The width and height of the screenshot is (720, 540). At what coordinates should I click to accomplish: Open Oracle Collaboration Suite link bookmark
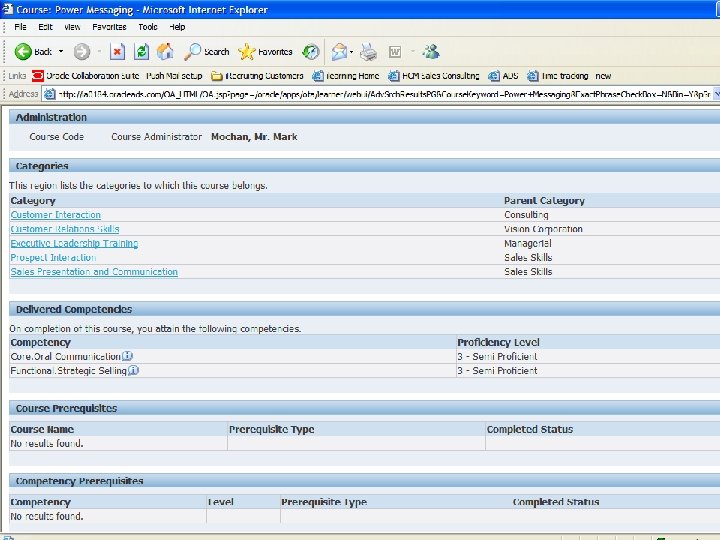click(85, 76)
